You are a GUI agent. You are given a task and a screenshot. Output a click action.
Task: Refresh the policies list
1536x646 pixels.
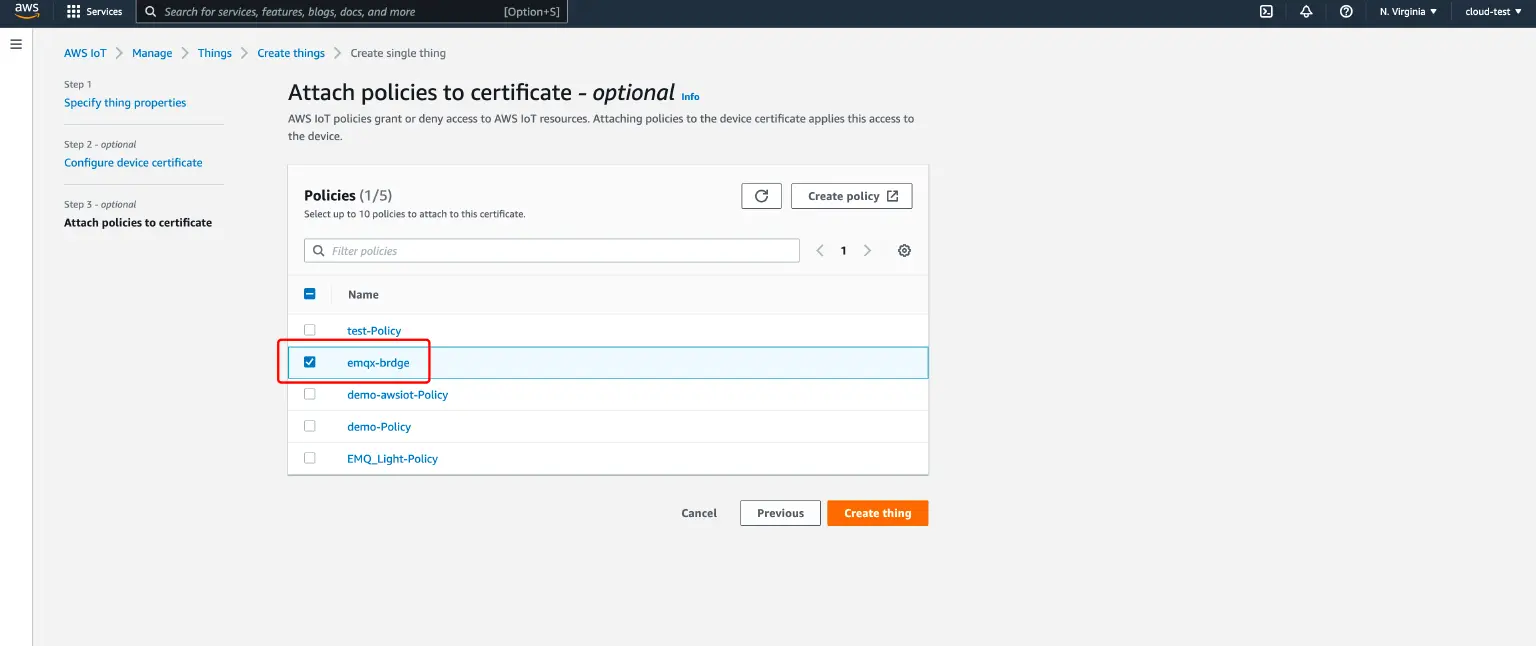tap(761, 196)
